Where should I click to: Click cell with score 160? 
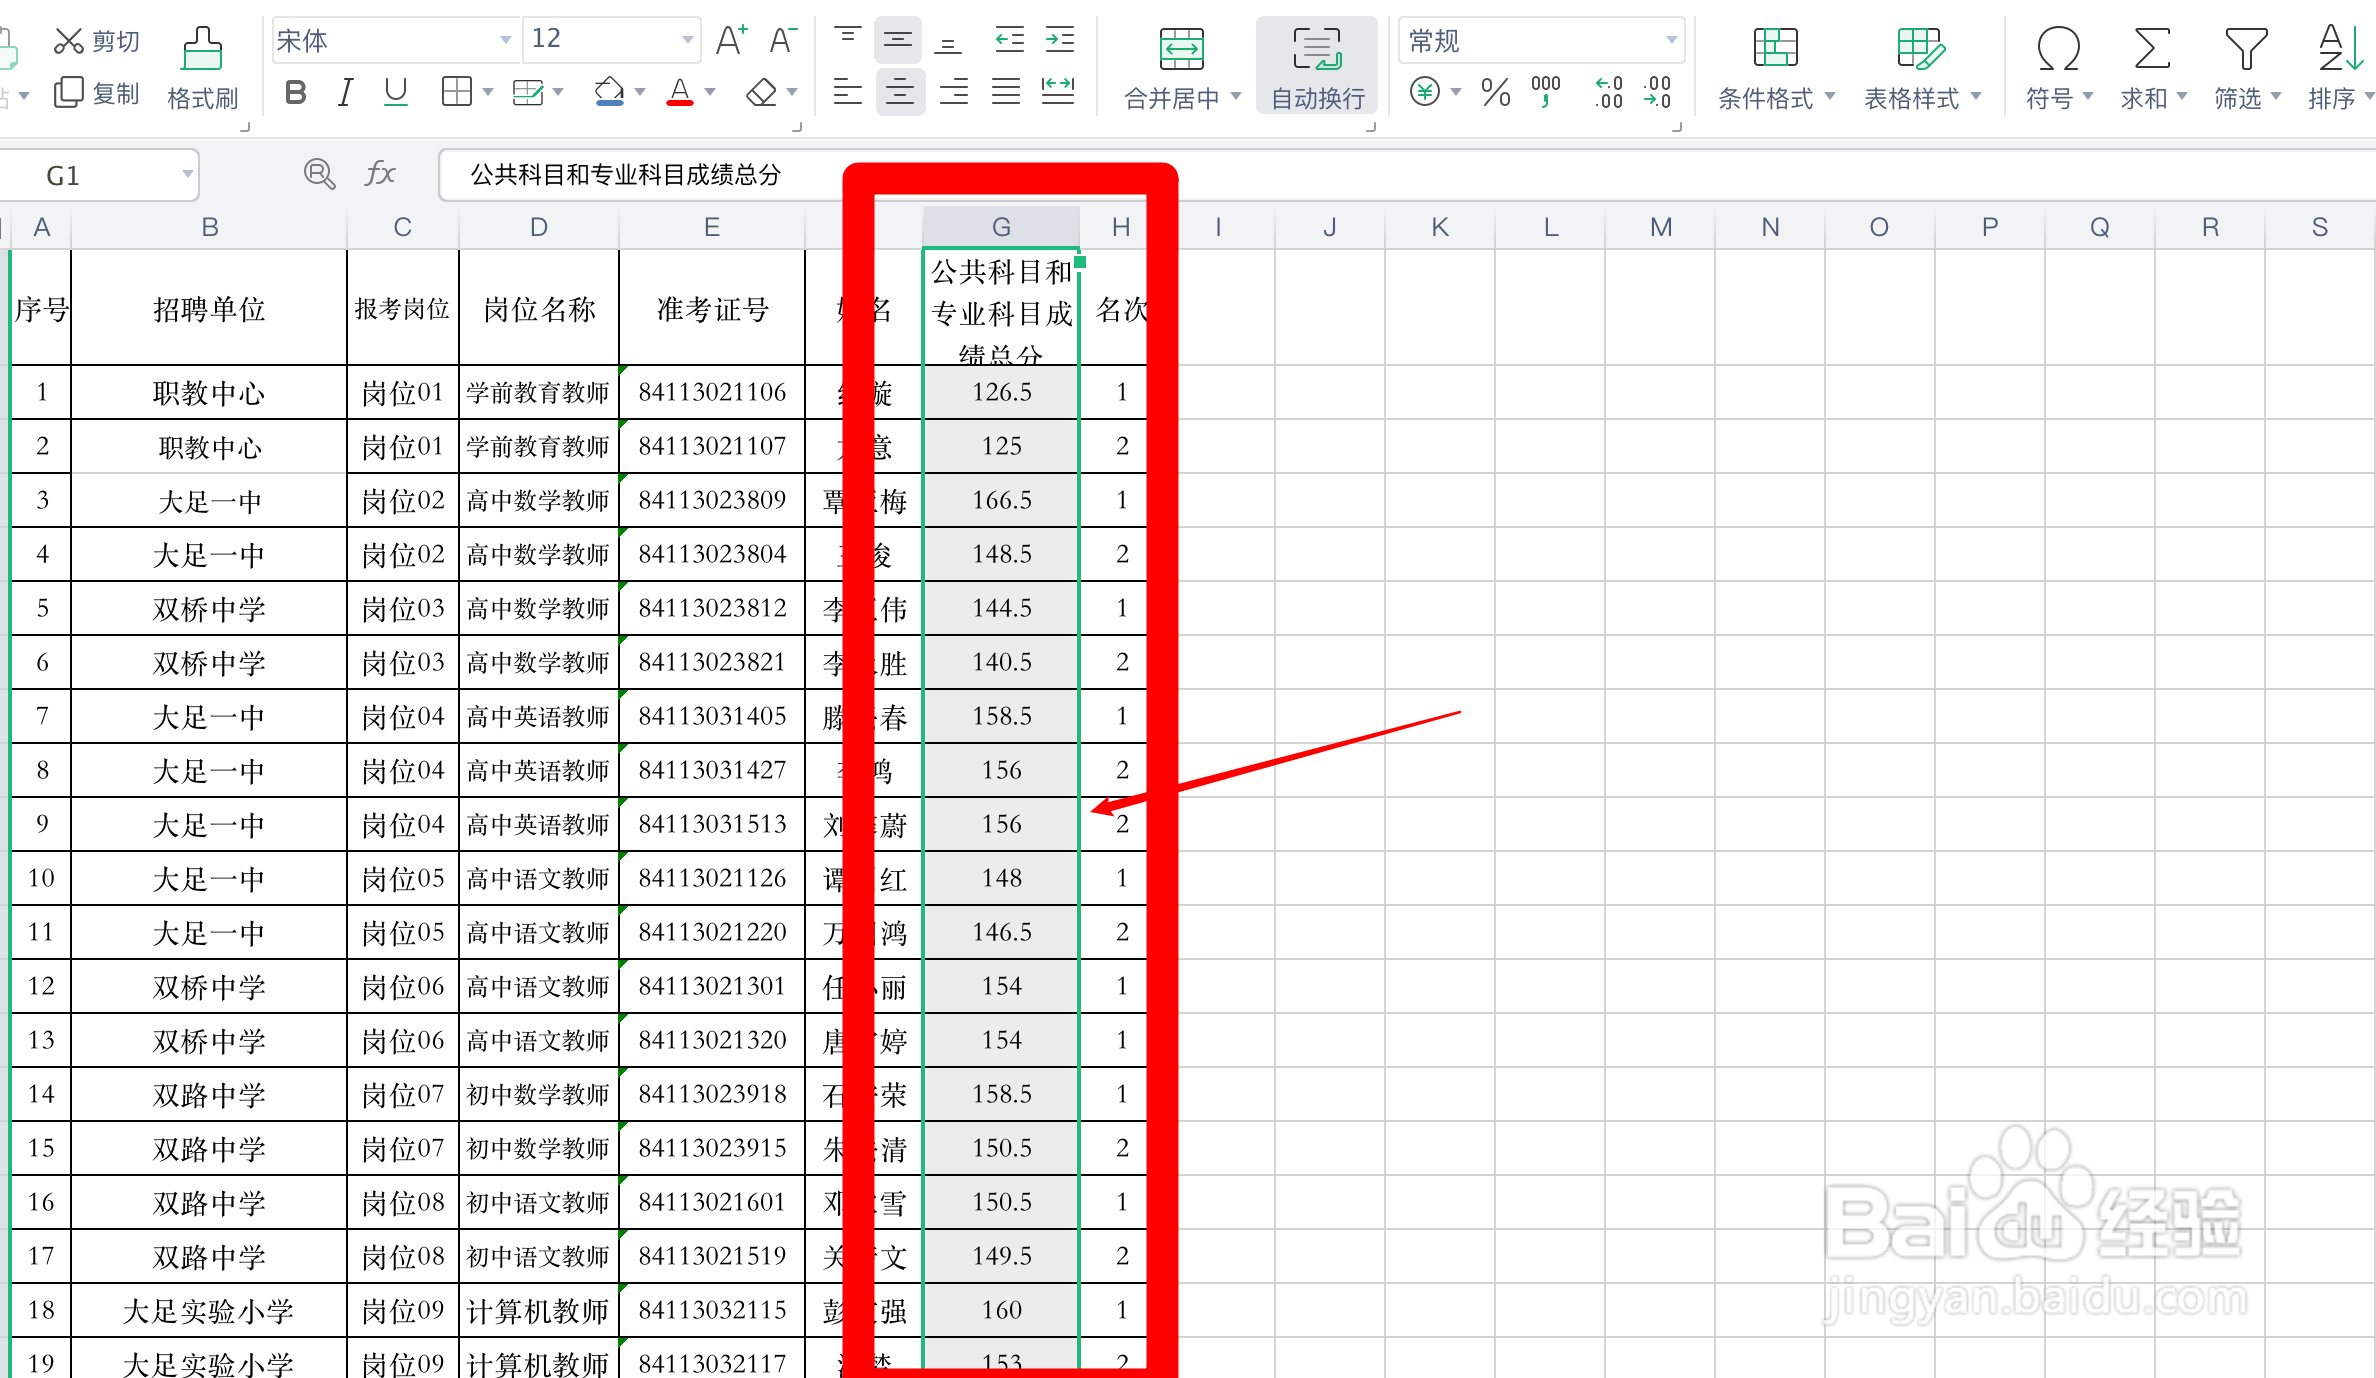(1001, 1310)
